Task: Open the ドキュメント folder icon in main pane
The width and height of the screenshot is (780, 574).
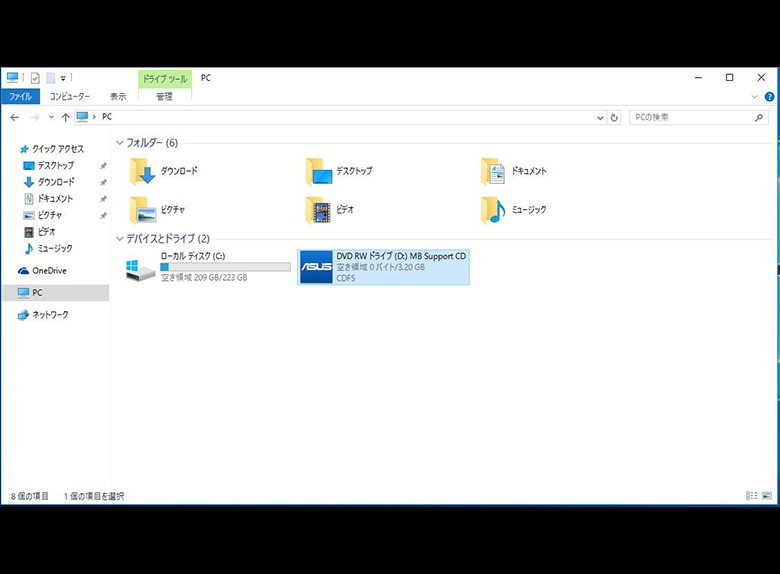Action: point(493,172)
